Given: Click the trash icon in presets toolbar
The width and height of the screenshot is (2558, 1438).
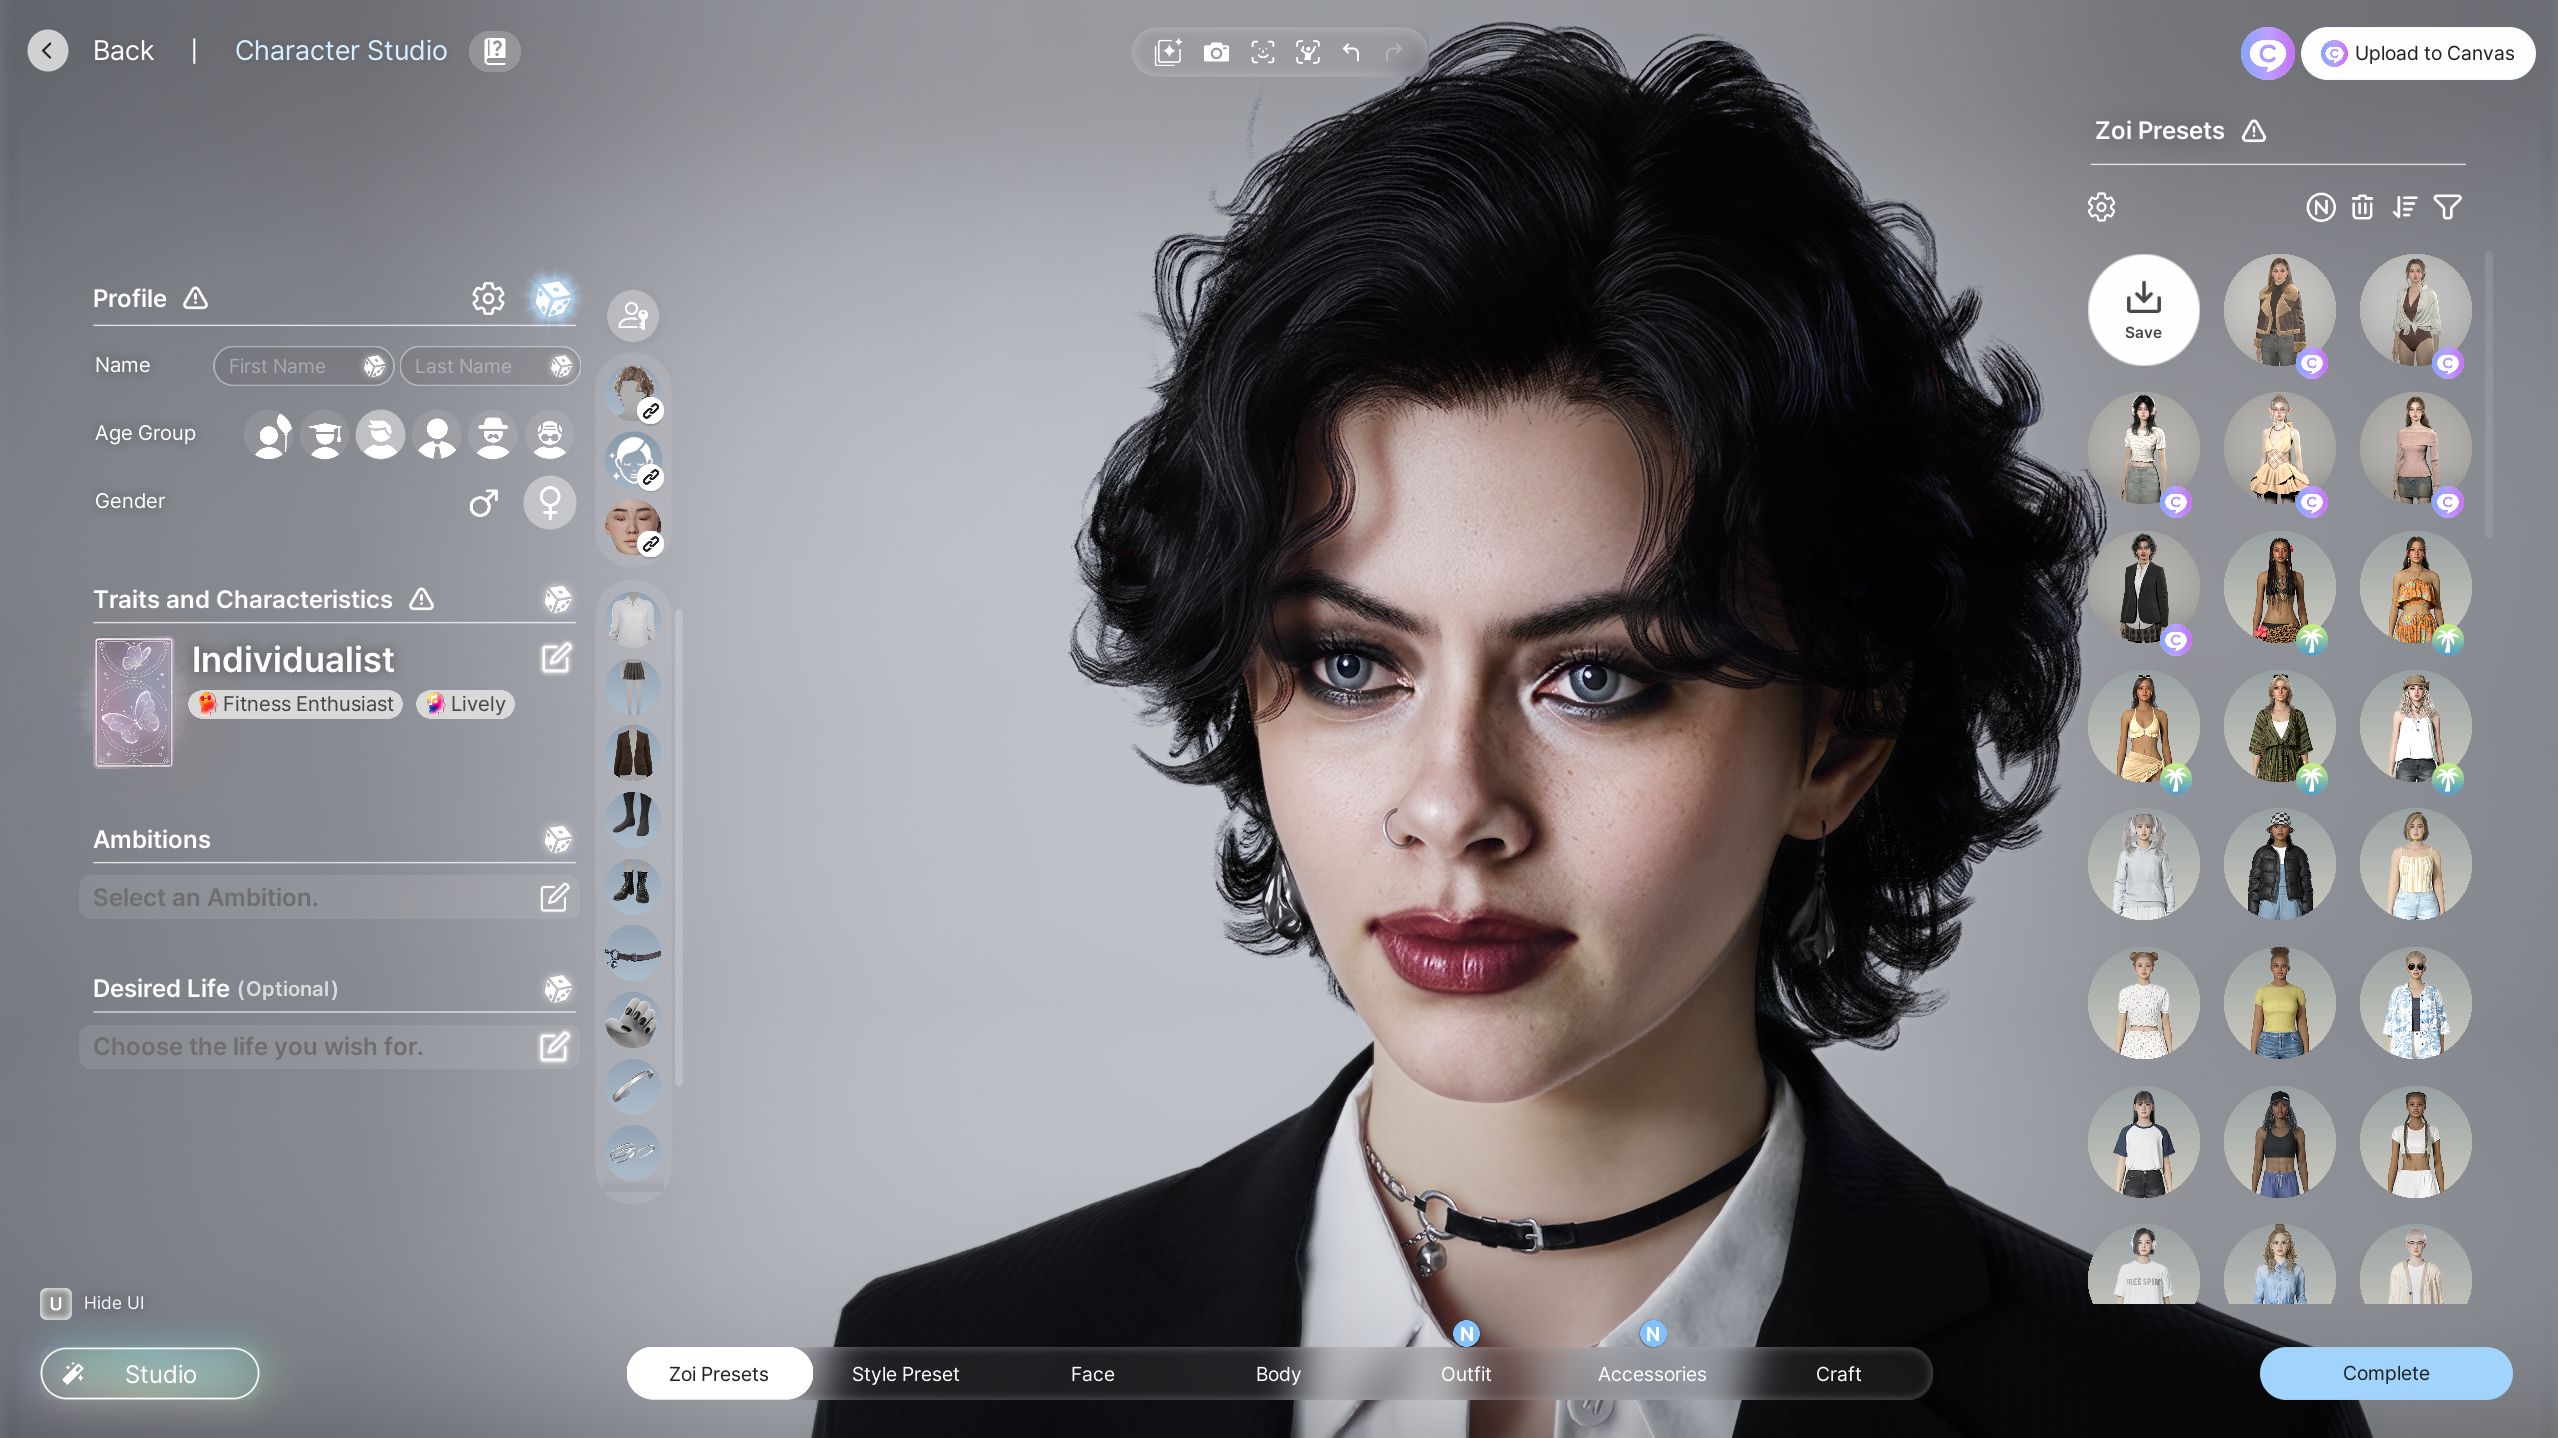Looking at the screenshot, I should tap(2362, 207).
